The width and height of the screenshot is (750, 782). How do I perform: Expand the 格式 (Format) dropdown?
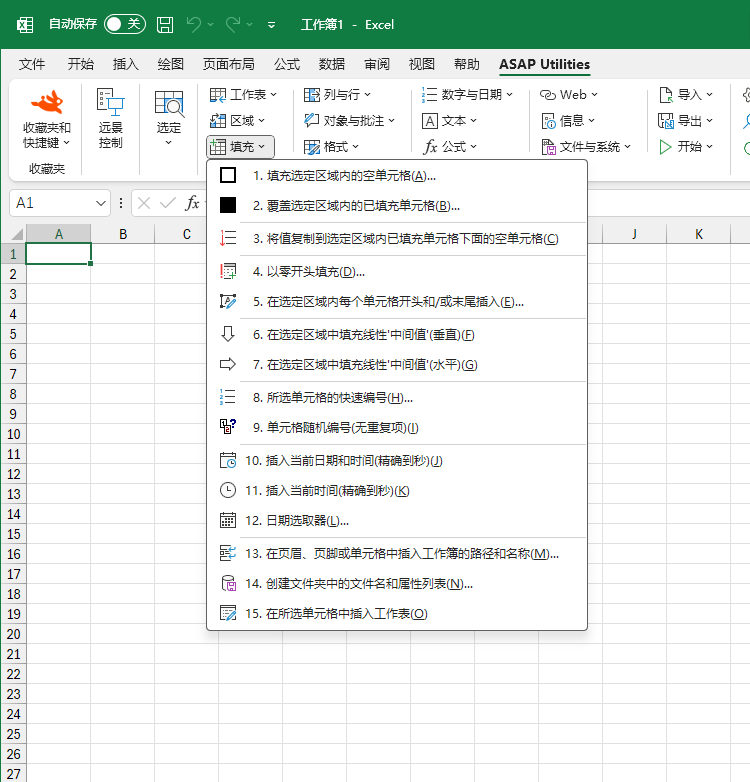click(x=331, y=147)
